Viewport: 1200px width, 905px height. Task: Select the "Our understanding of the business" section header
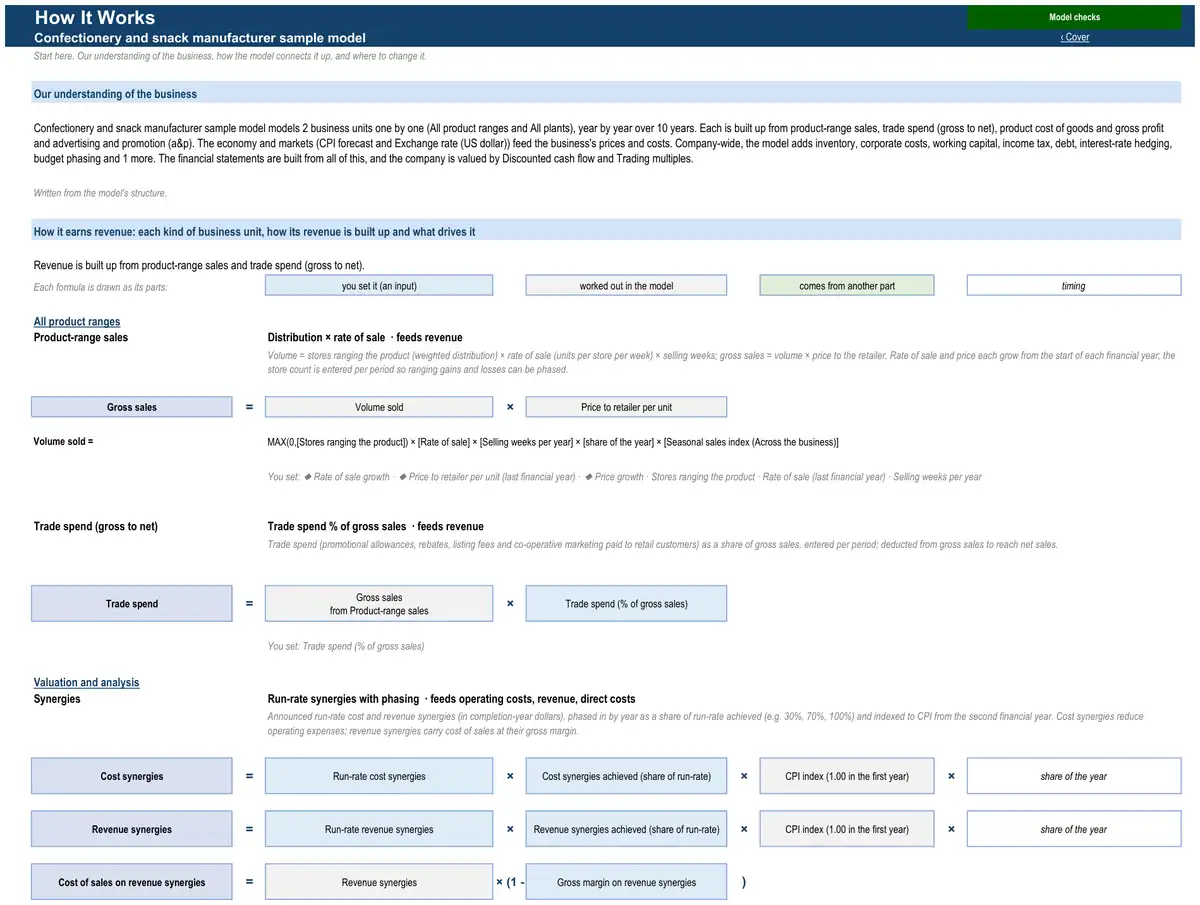(x=607, y=94)
